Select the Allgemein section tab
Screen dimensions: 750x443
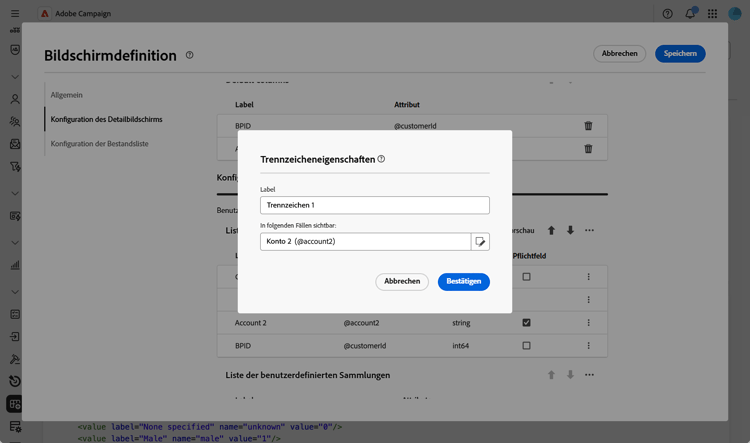[x=66, y=95]
